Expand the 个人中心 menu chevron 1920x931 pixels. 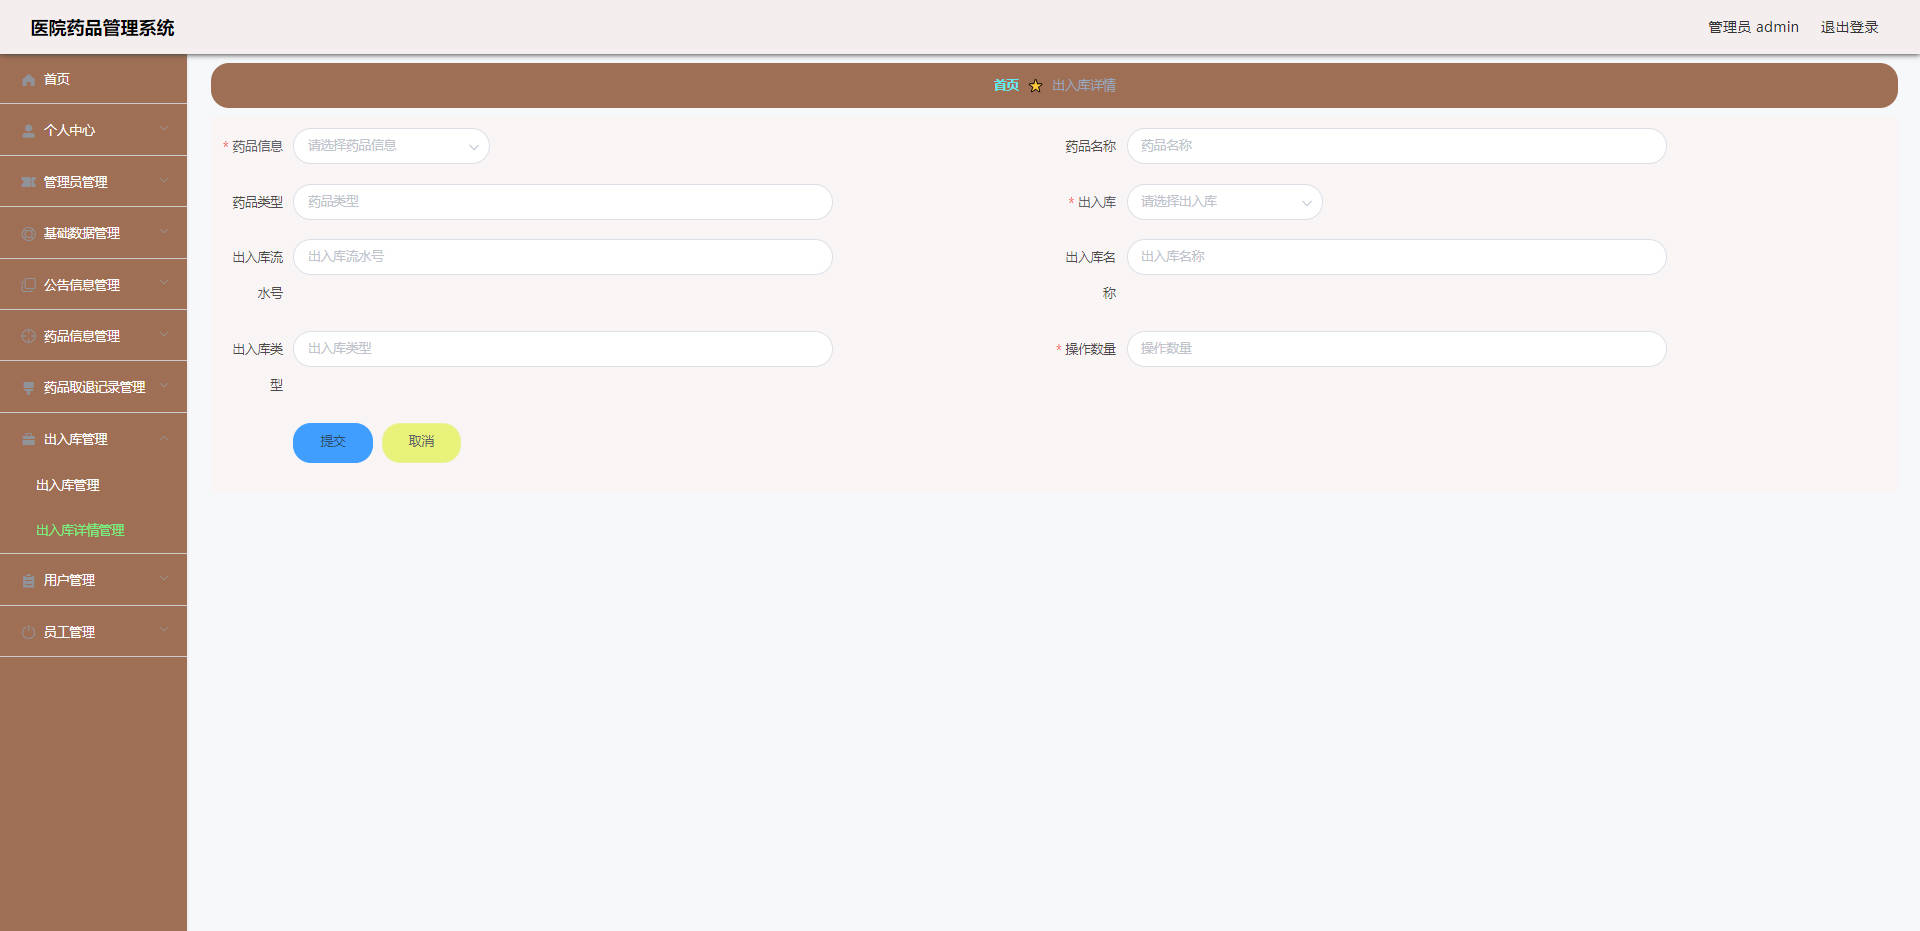[x=164, y=129]
